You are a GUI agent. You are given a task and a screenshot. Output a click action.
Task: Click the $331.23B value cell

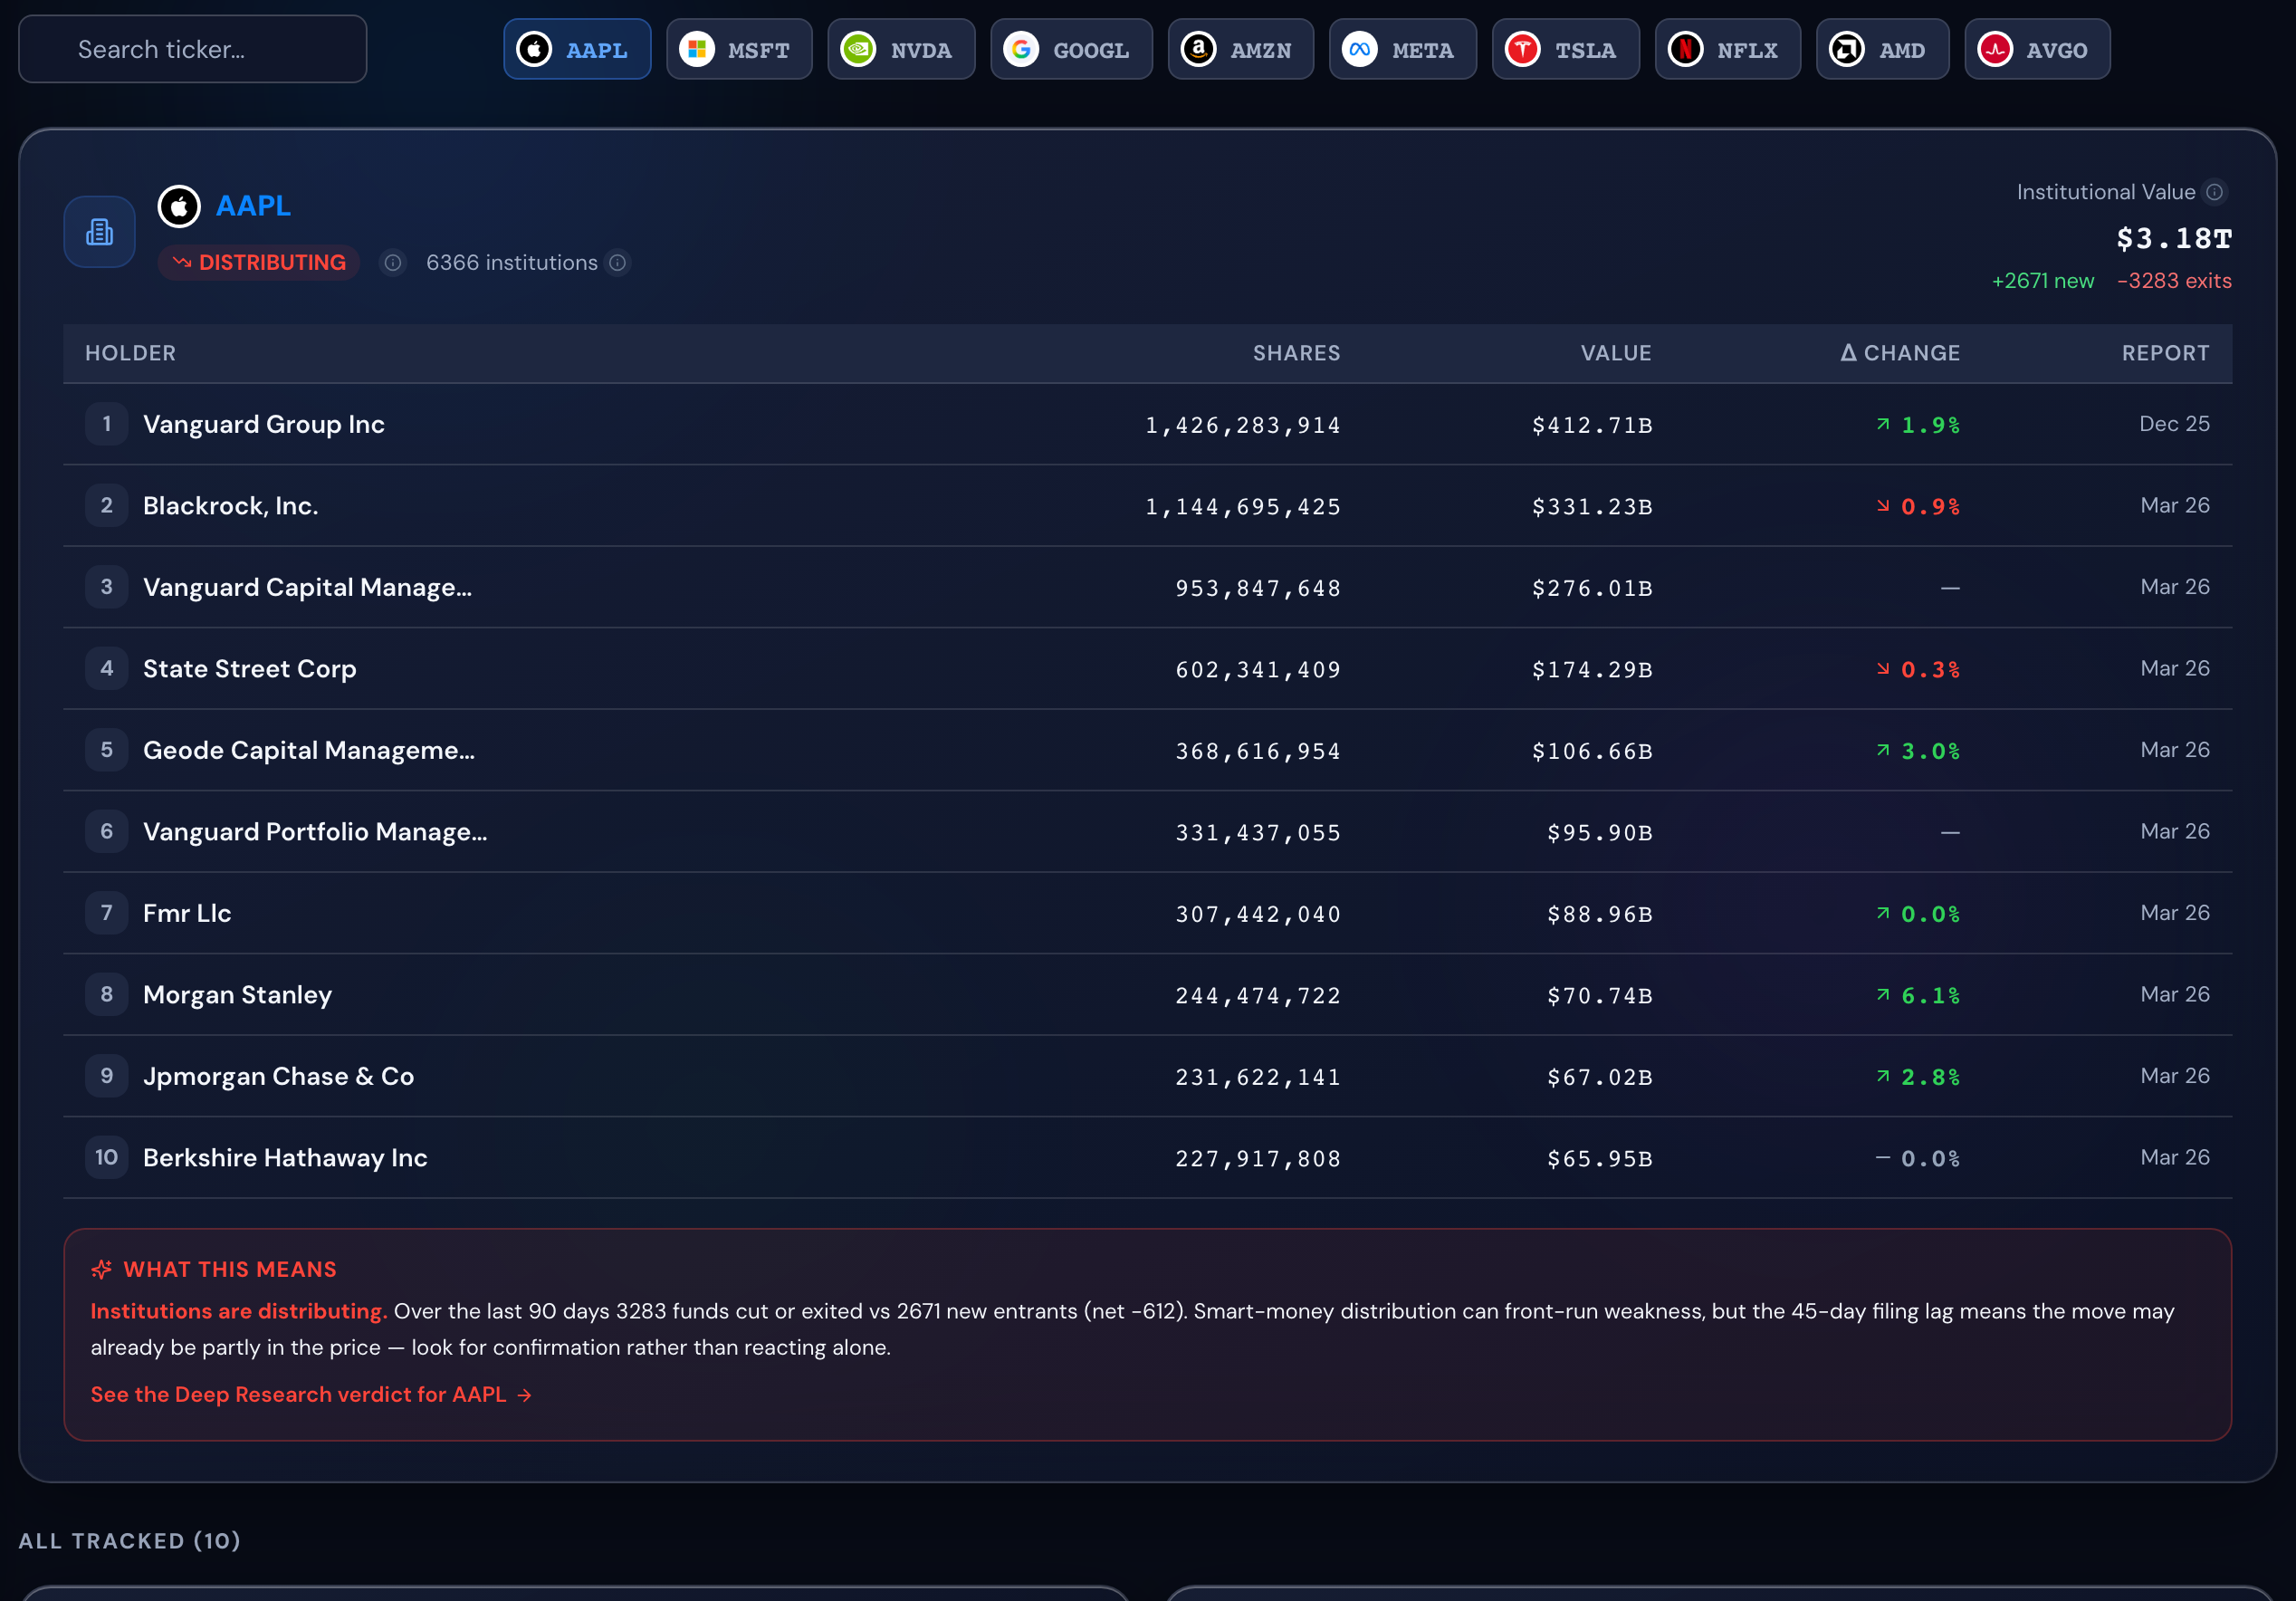click(x=1592, y=507)
